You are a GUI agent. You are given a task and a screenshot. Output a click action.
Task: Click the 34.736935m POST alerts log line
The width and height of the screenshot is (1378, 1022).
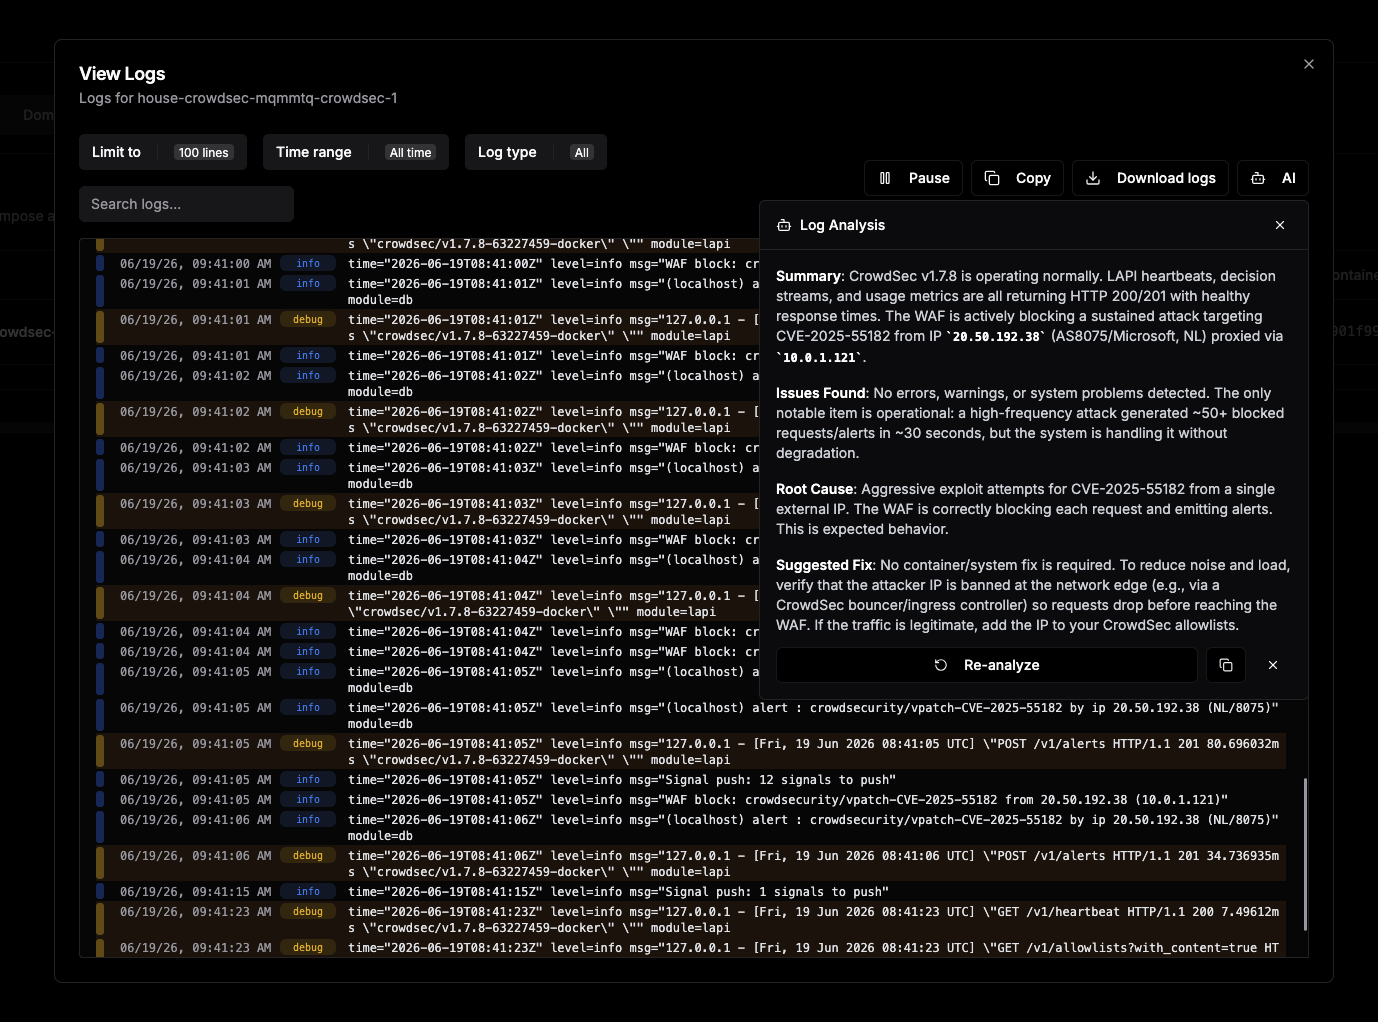click(x=691, y=864)
